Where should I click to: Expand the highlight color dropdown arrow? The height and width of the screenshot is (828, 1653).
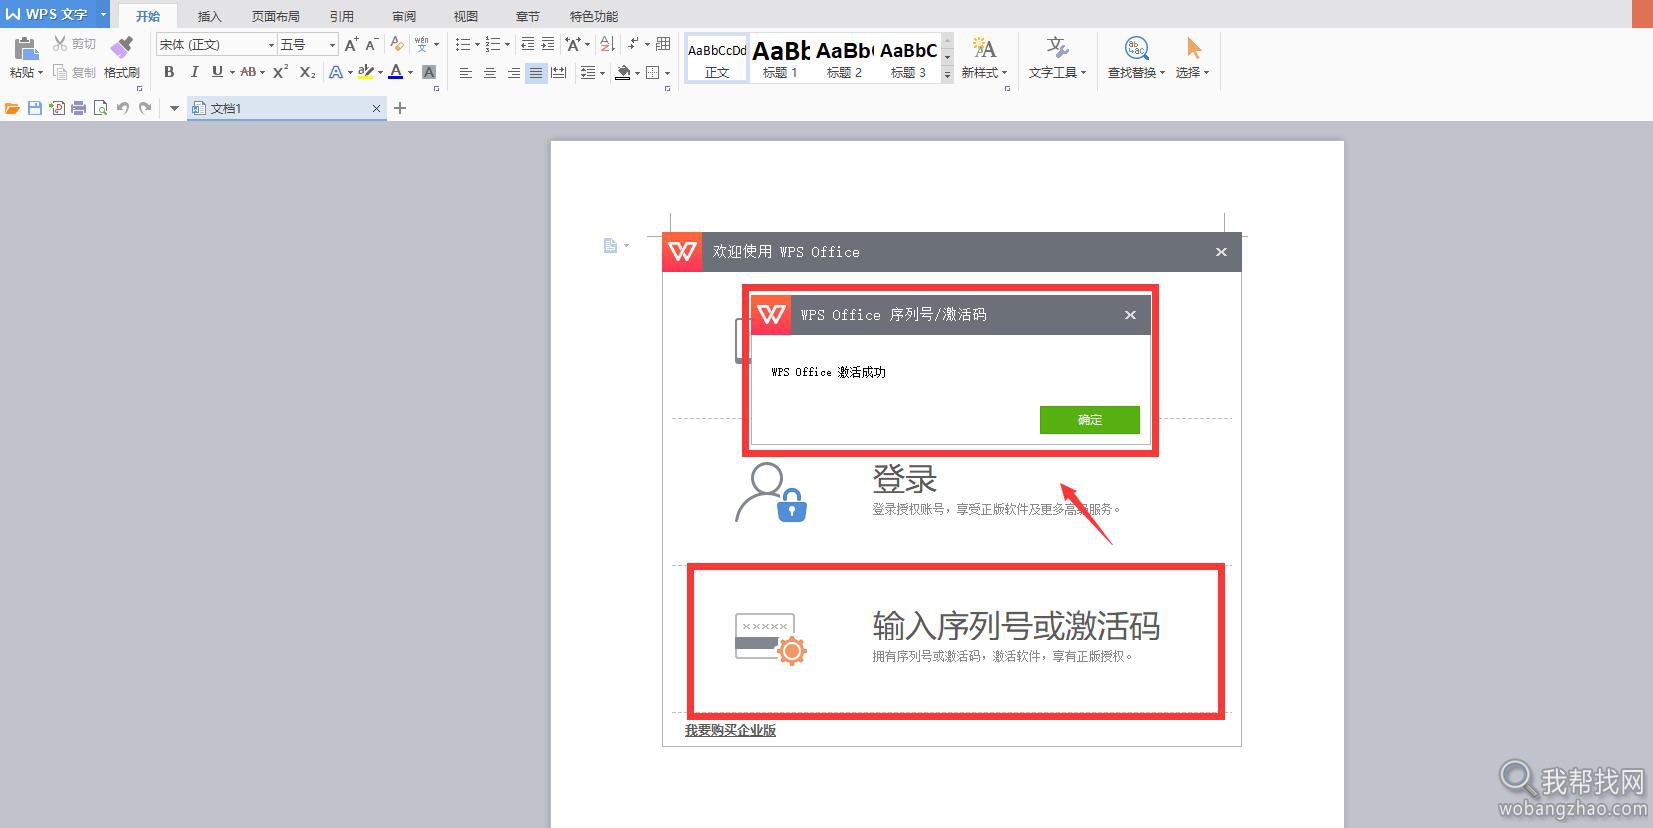click(380, 72)
